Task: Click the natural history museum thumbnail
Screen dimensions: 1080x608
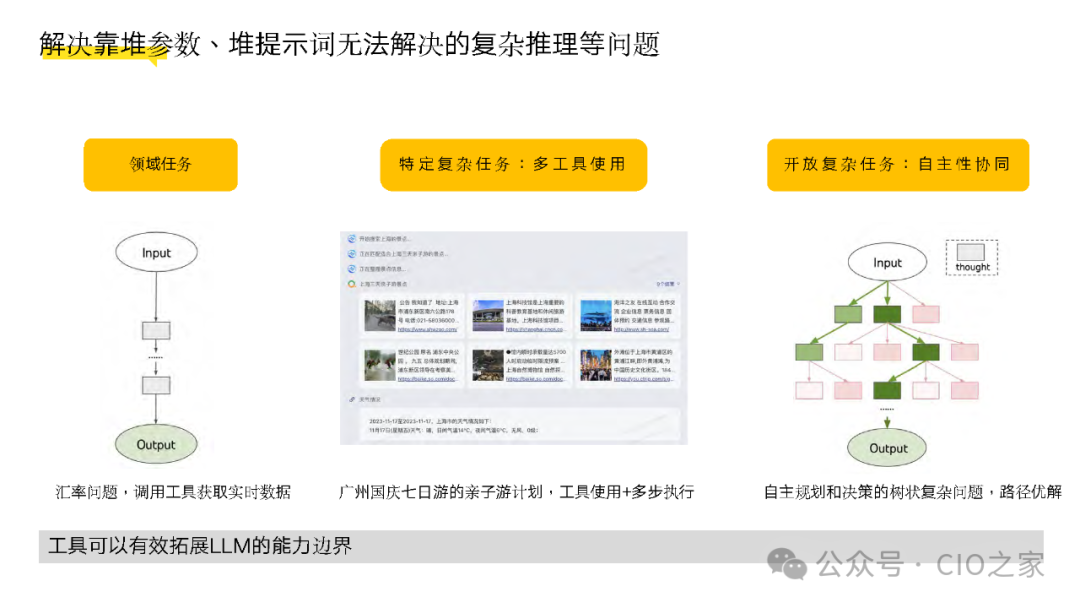Action: (488, 366)
